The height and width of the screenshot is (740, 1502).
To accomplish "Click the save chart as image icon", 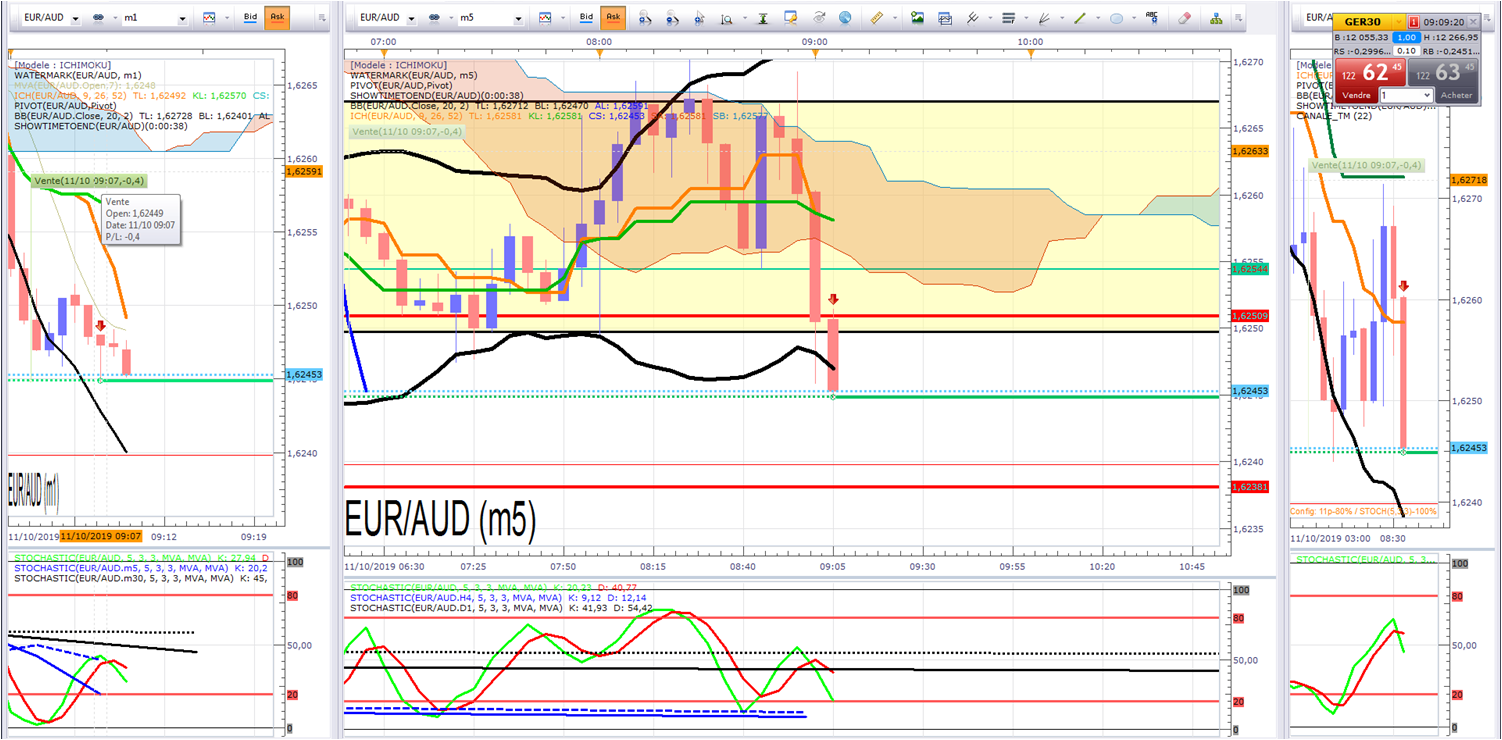I will [x=917, y=18].
